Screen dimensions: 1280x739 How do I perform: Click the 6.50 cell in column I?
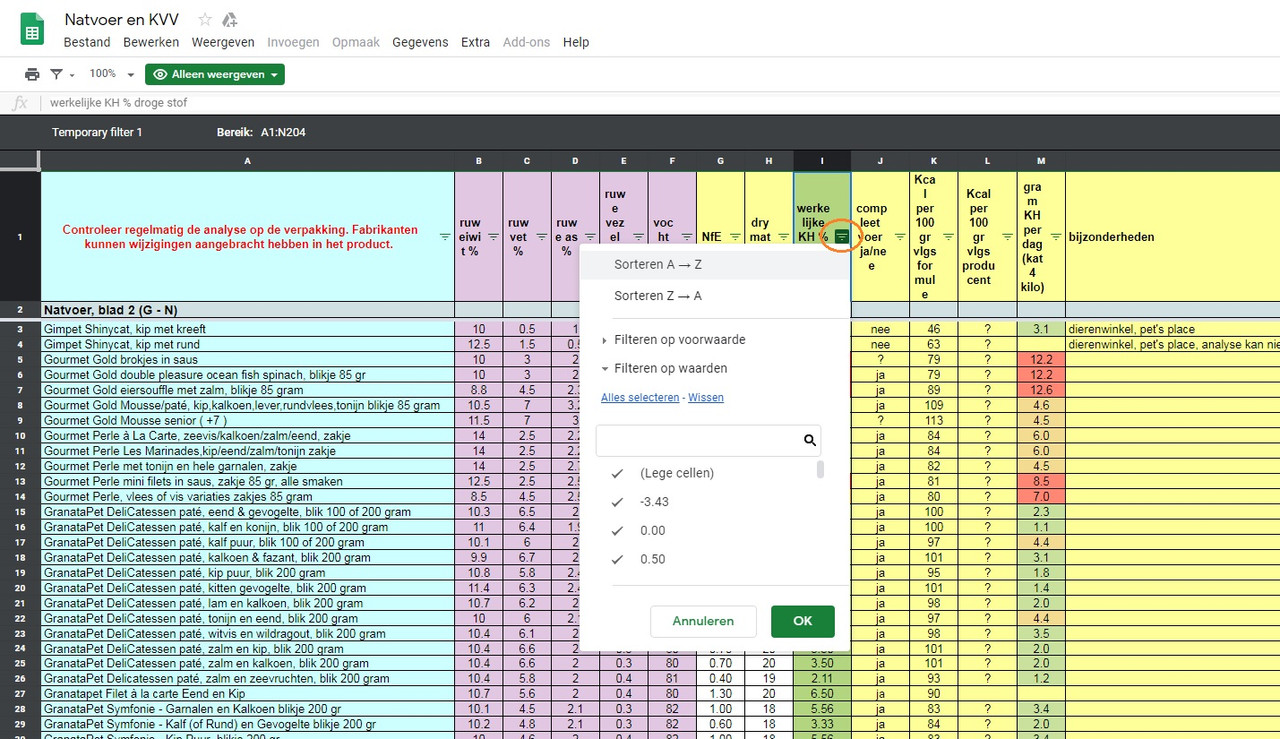[x=822, y=694]
